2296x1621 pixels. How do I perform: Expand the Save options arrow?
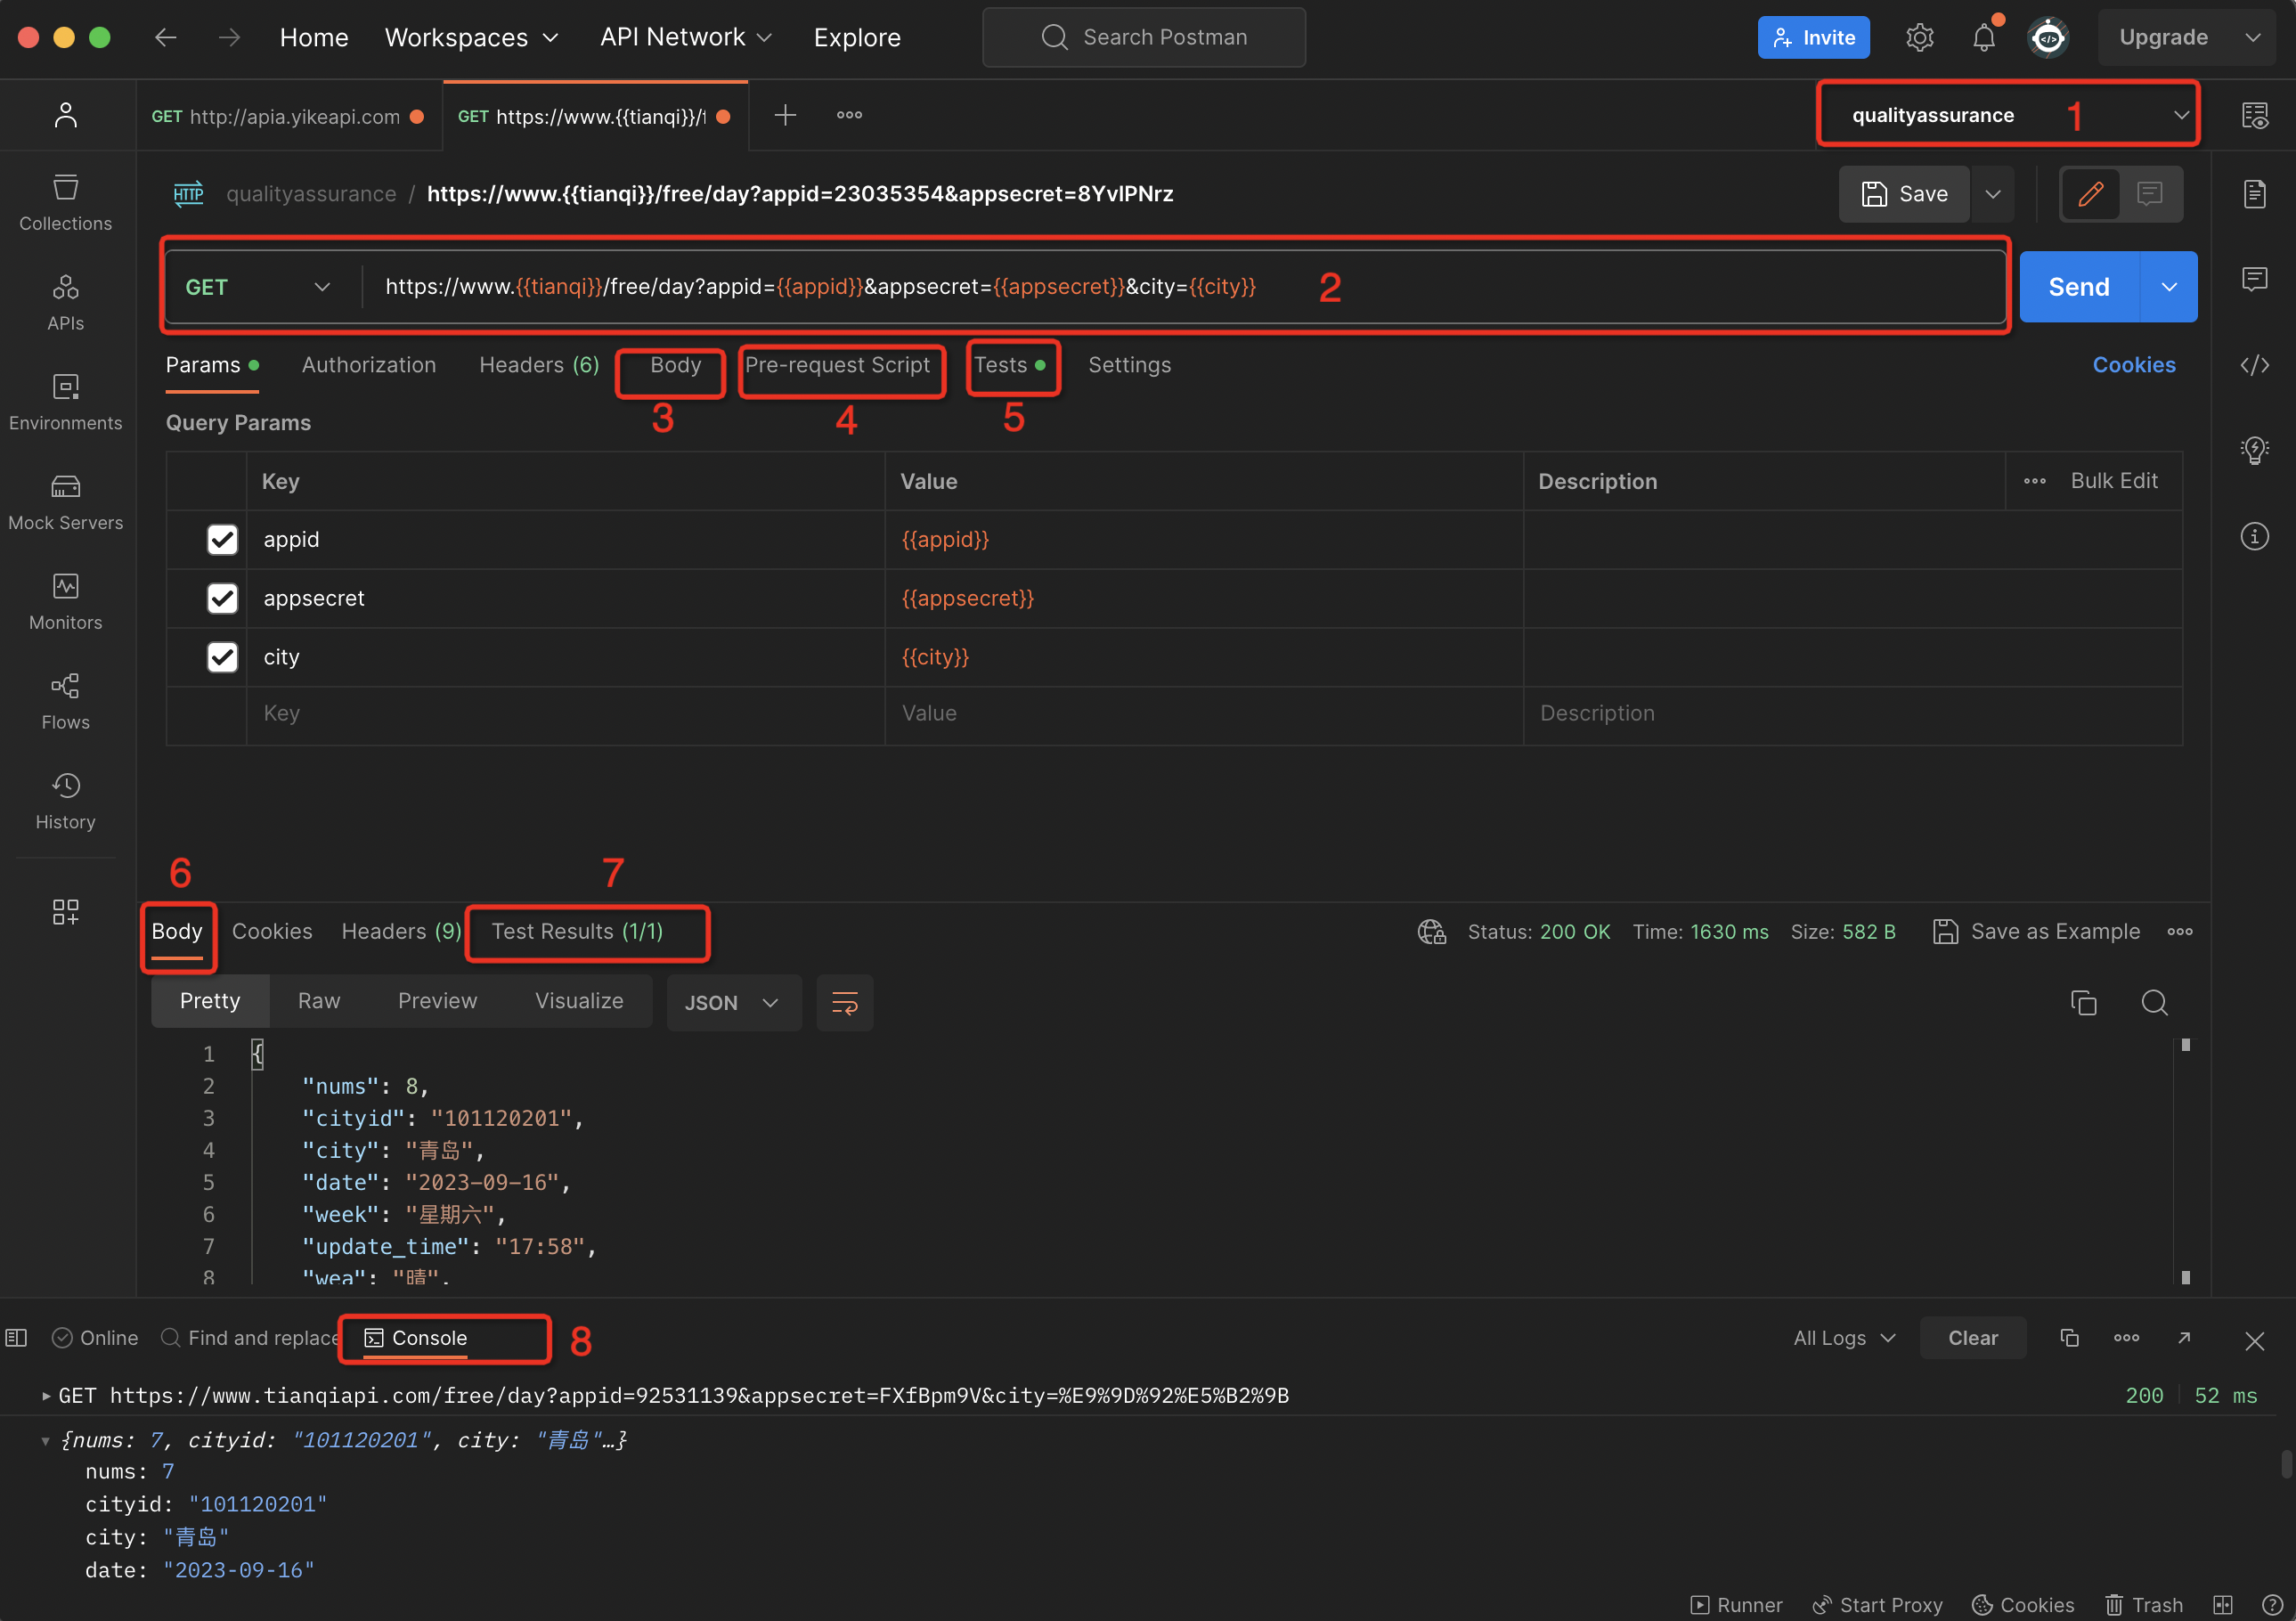[1992, 194]
